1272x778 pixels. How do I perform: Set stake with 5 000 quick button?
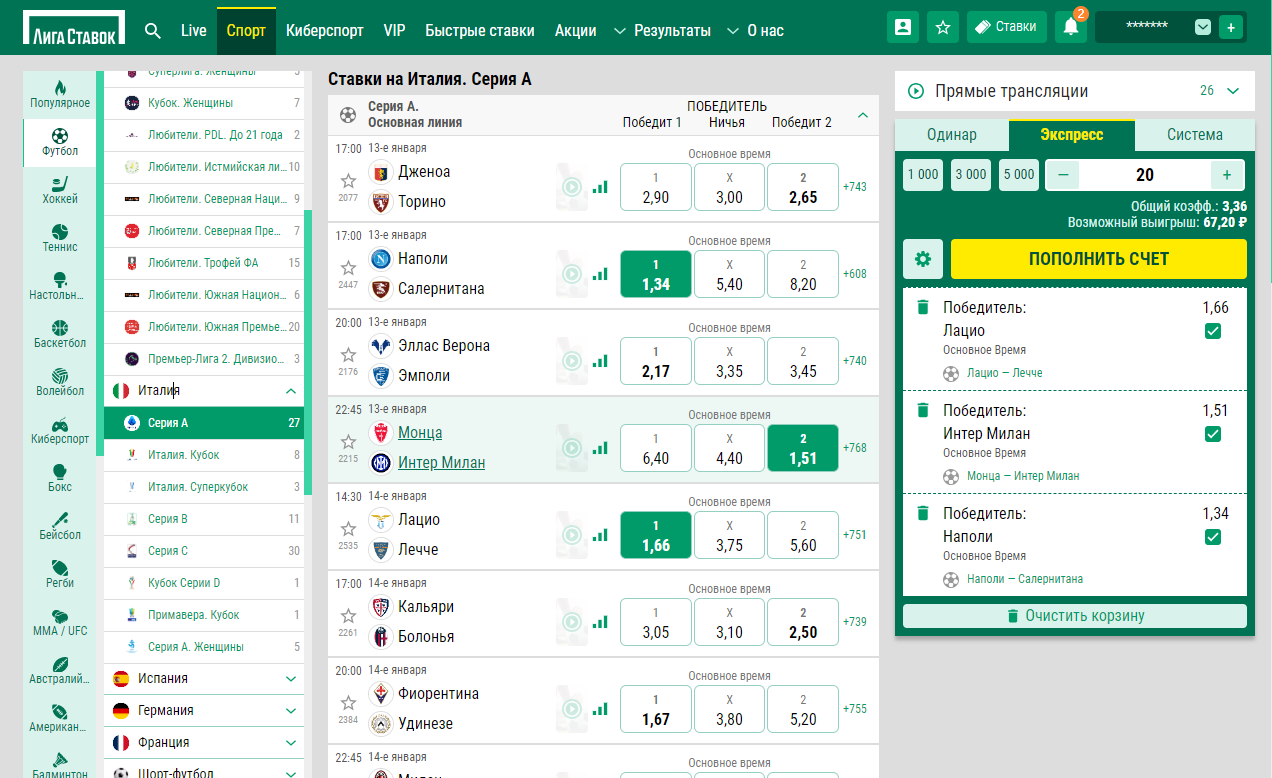click(x=1019, y=174)
